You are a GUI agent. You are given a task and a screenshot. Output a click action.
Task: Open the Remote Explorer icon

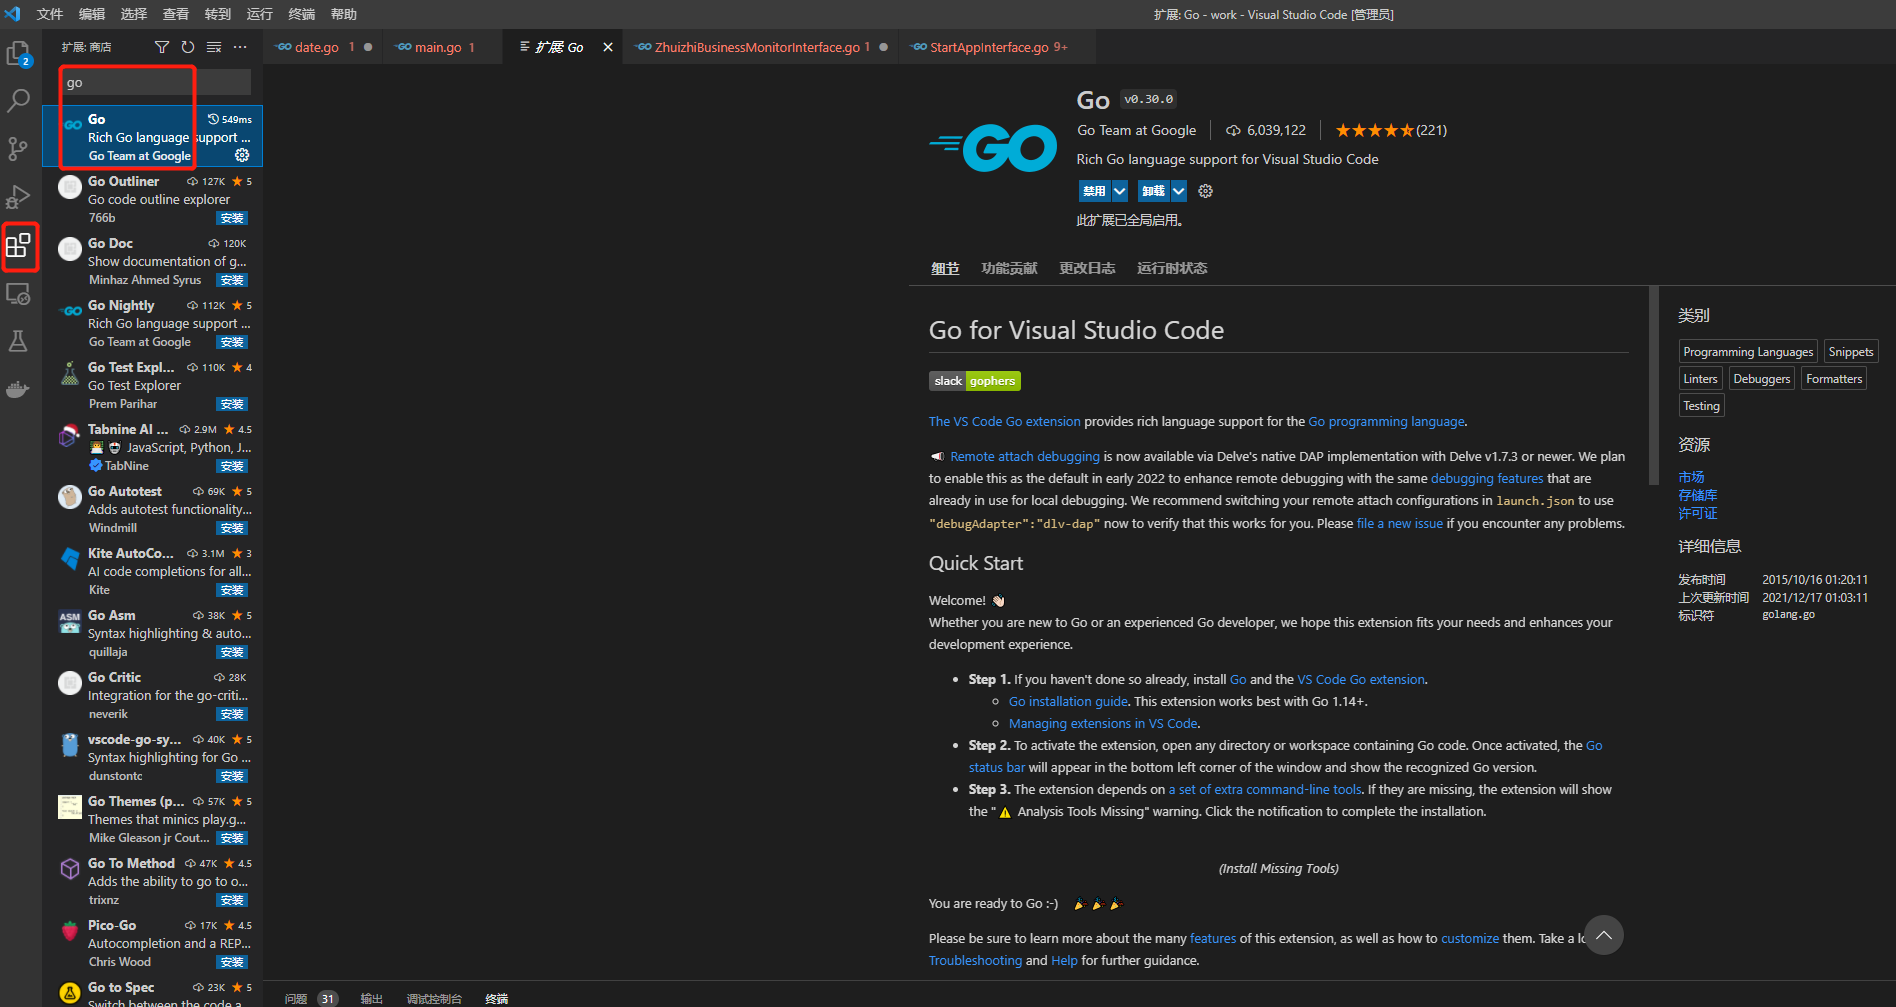point(19,293)
